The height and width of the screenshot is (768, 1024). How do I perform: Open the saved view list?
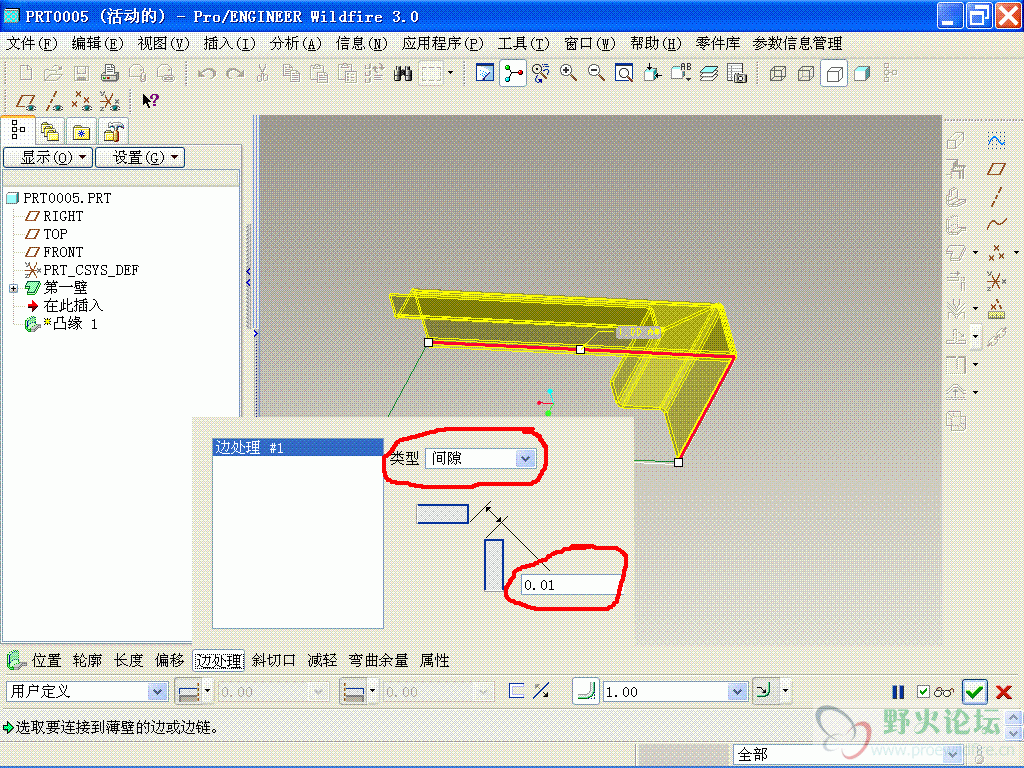(680, 73)
